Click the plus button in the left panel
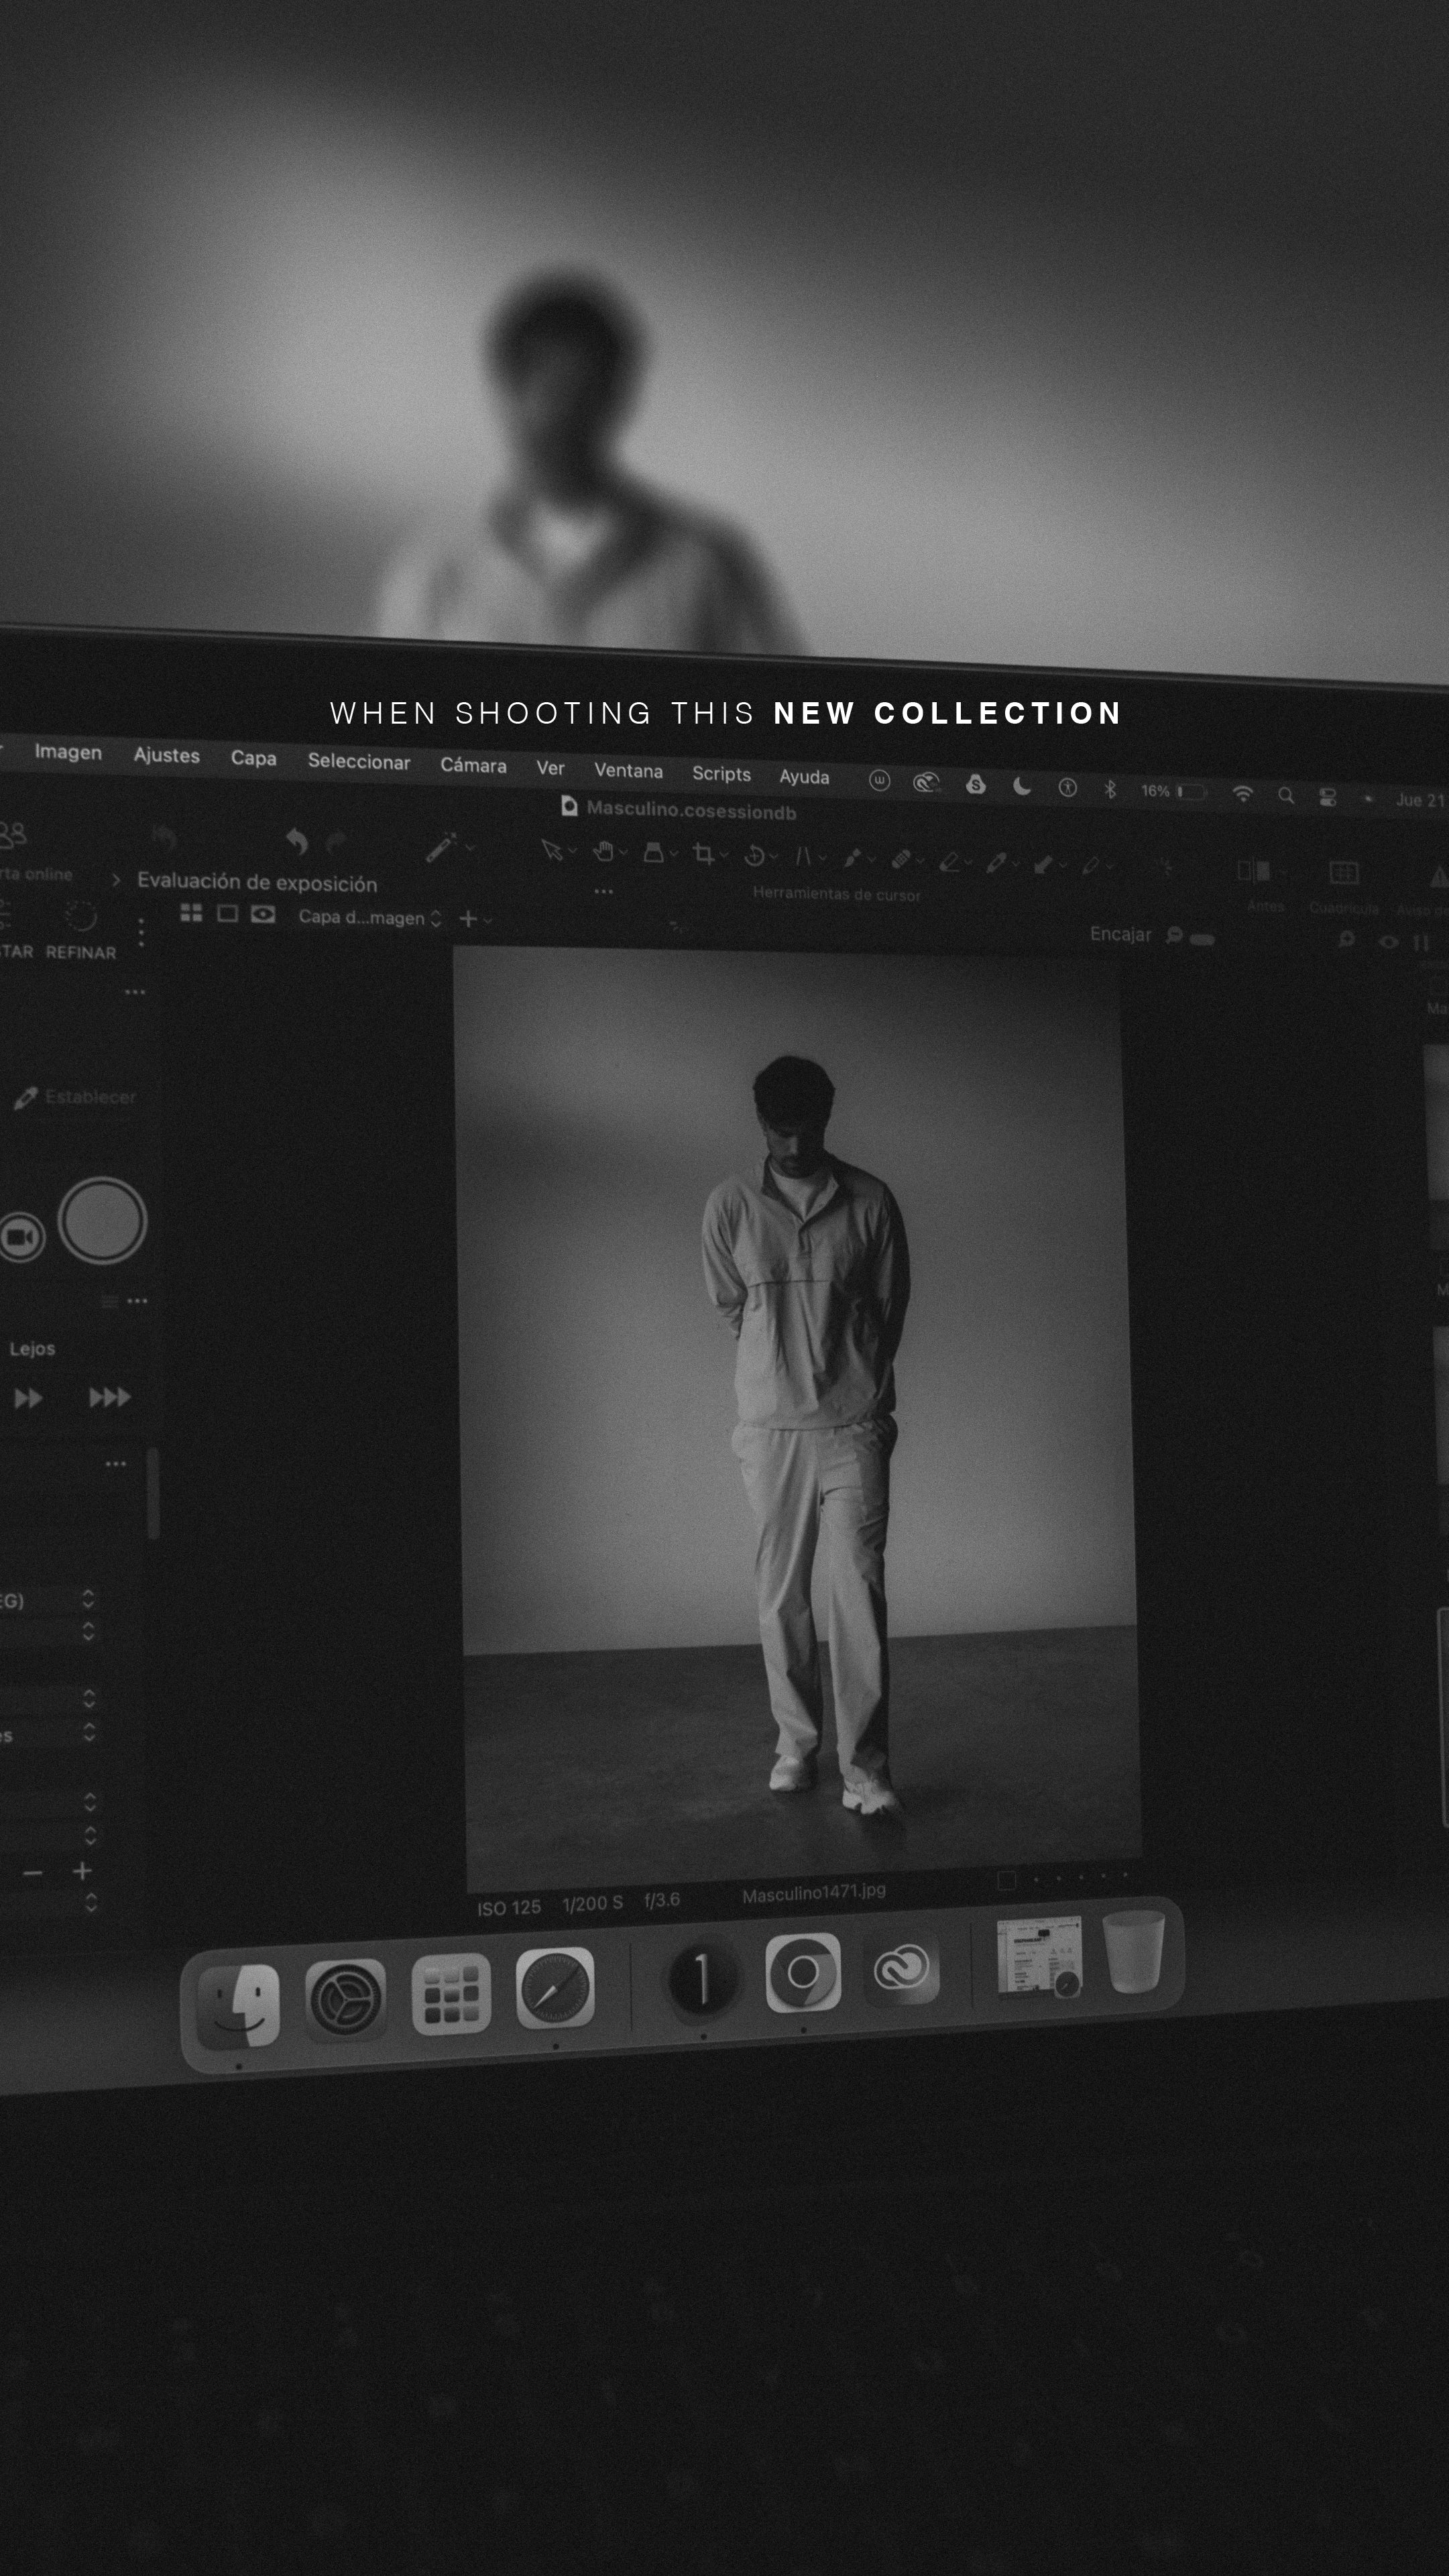 (82, 1871)
